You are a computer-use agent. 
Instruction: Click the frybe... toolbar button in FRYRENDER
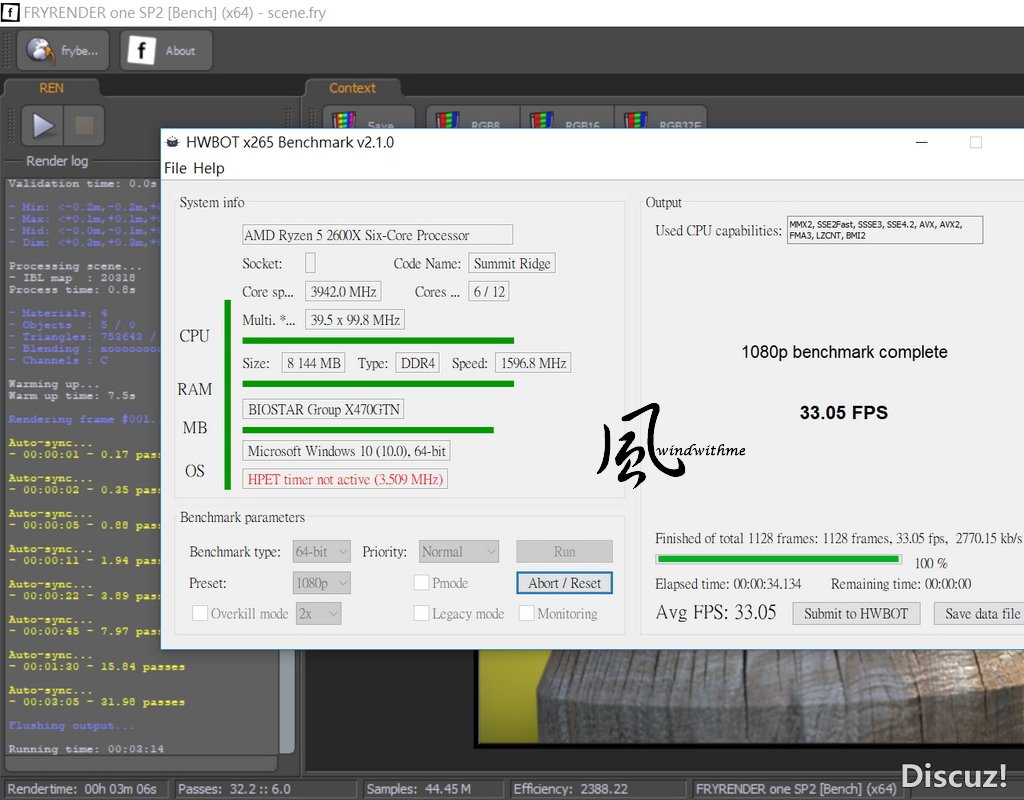coord(63,50)
